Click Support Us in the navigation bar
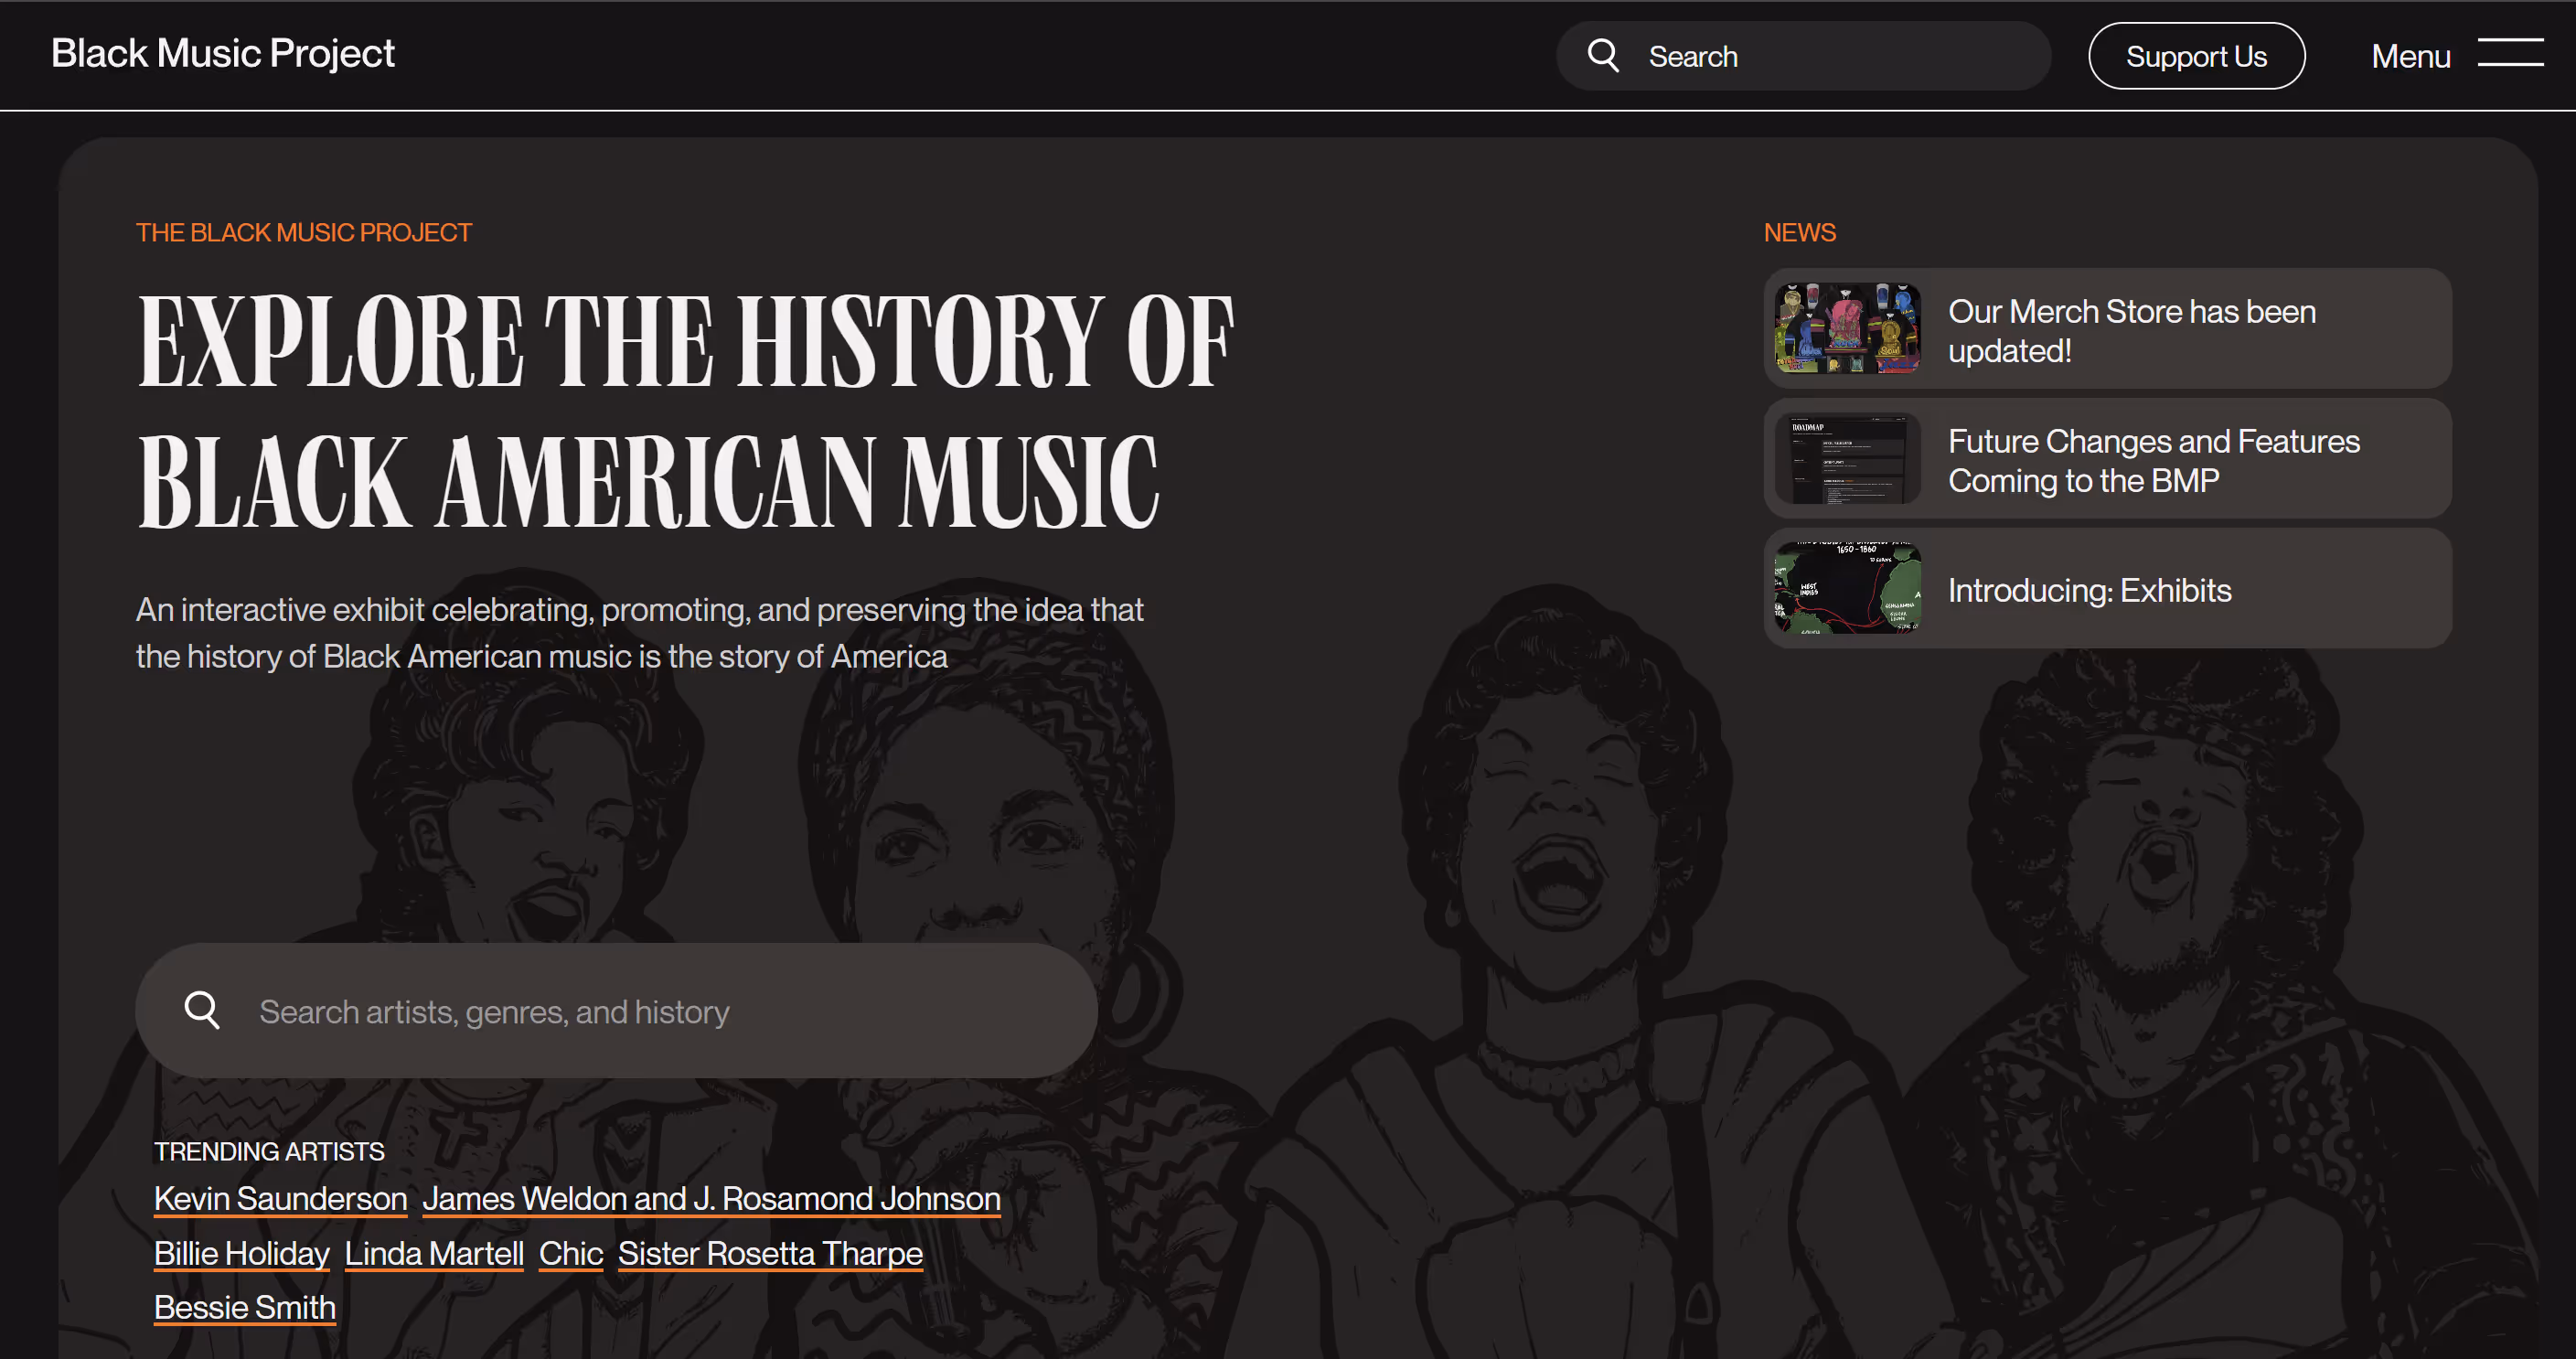 [x=2196, y=56]
